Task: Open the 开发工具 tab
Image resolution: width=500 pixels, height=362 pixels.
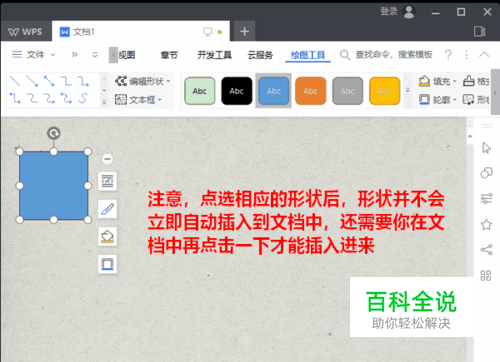Action: 214,55
